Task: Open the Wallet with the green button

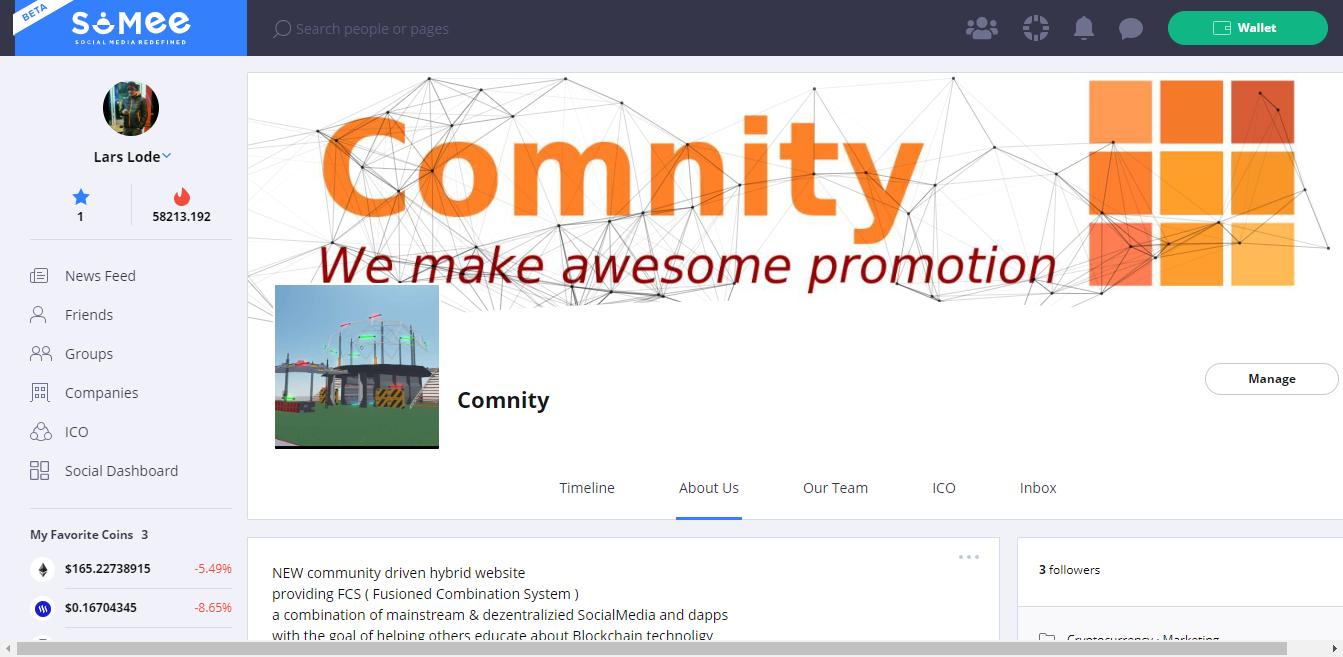Action: 1247,28
